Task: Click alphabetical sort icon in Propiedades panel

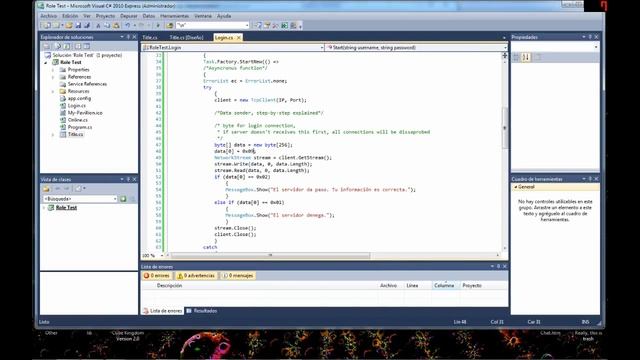Action: click(526, 58)
